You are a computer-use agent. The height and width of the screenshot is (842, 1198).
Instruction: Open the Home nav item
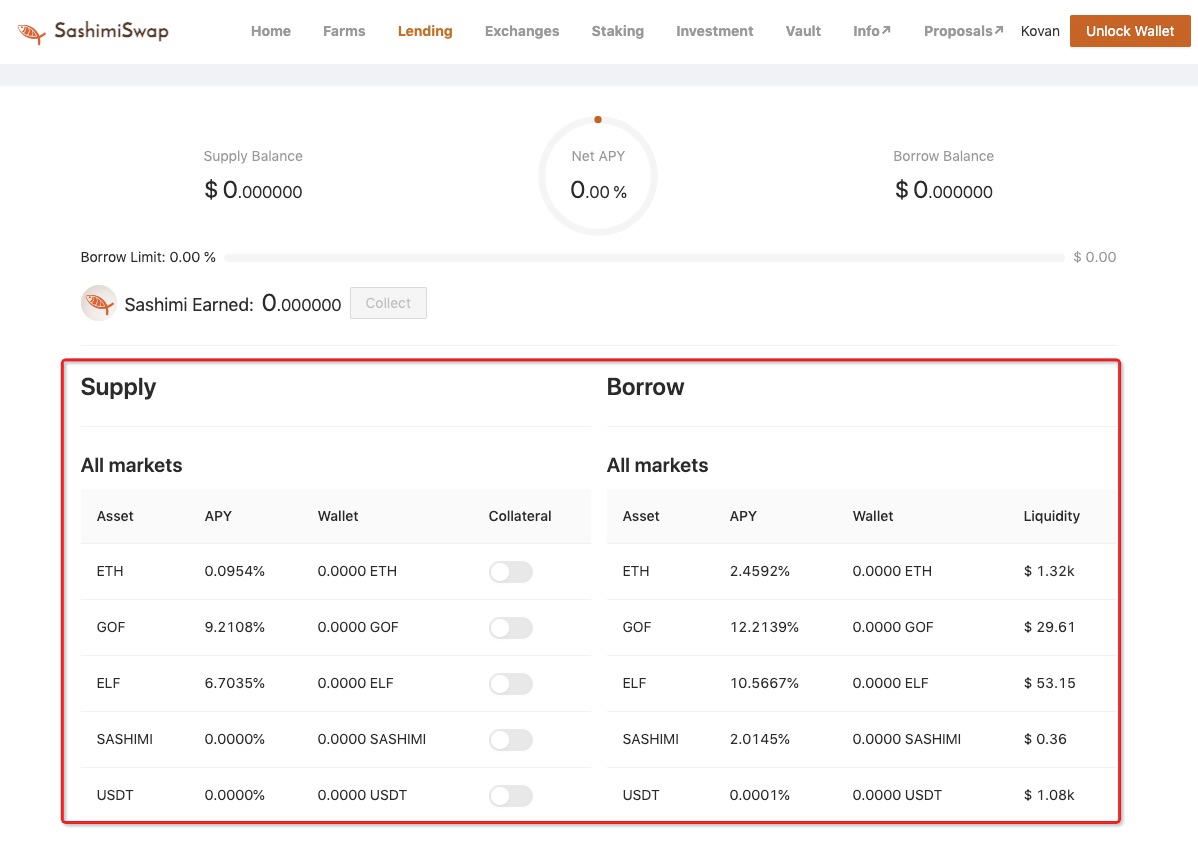coord(270,31)
